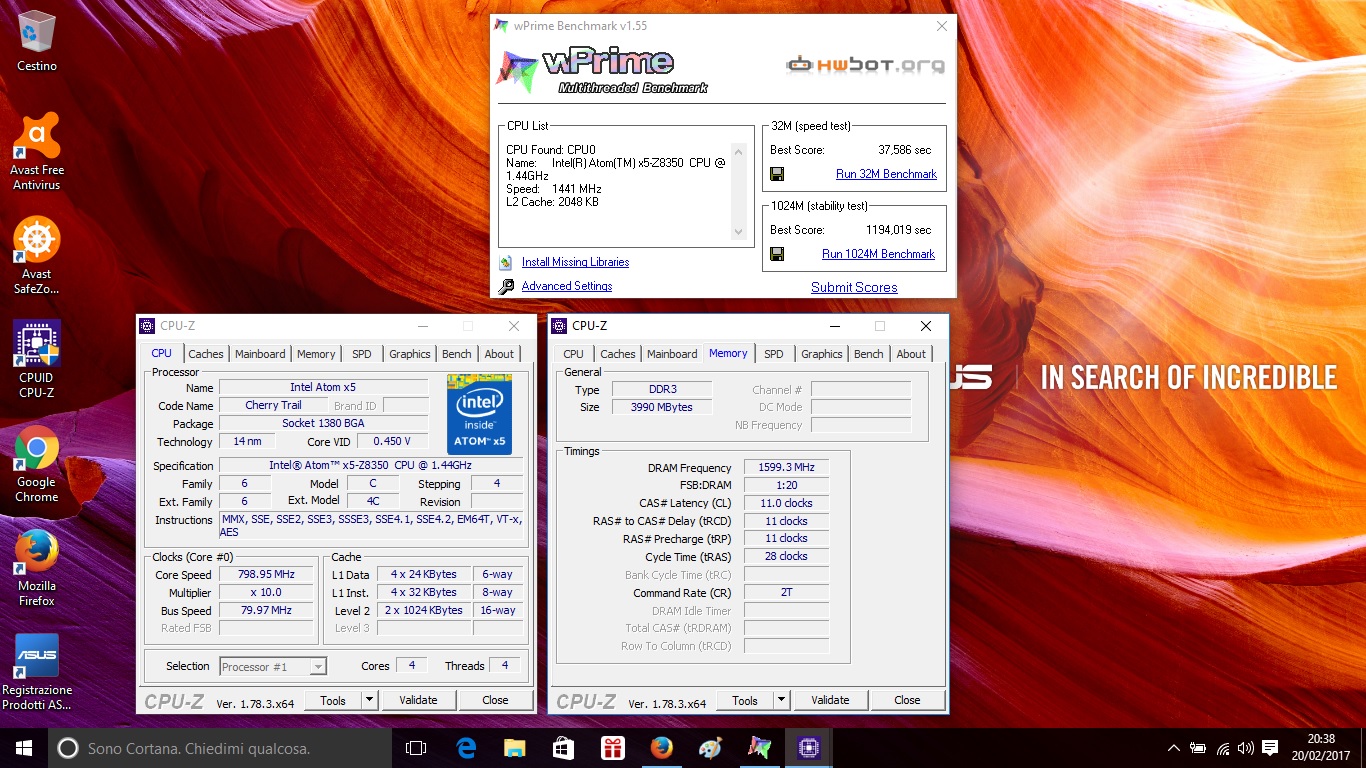The width and height of the screenshot is (1366, 768).
Task: Launch Google Chrome from desktop
Action: pyautogui.click(x=37, y=464)
